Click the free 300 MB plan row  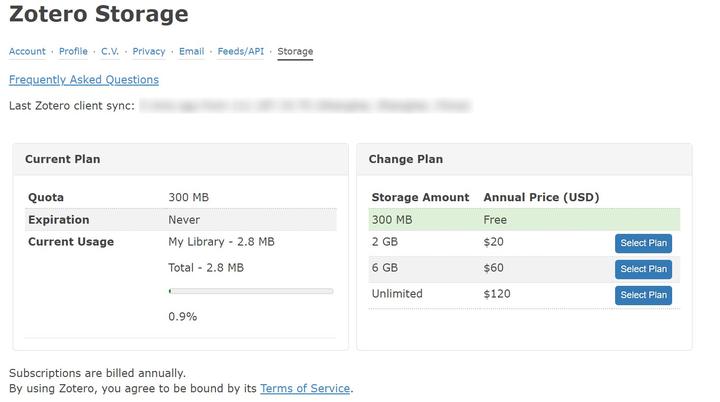[524, 220]
